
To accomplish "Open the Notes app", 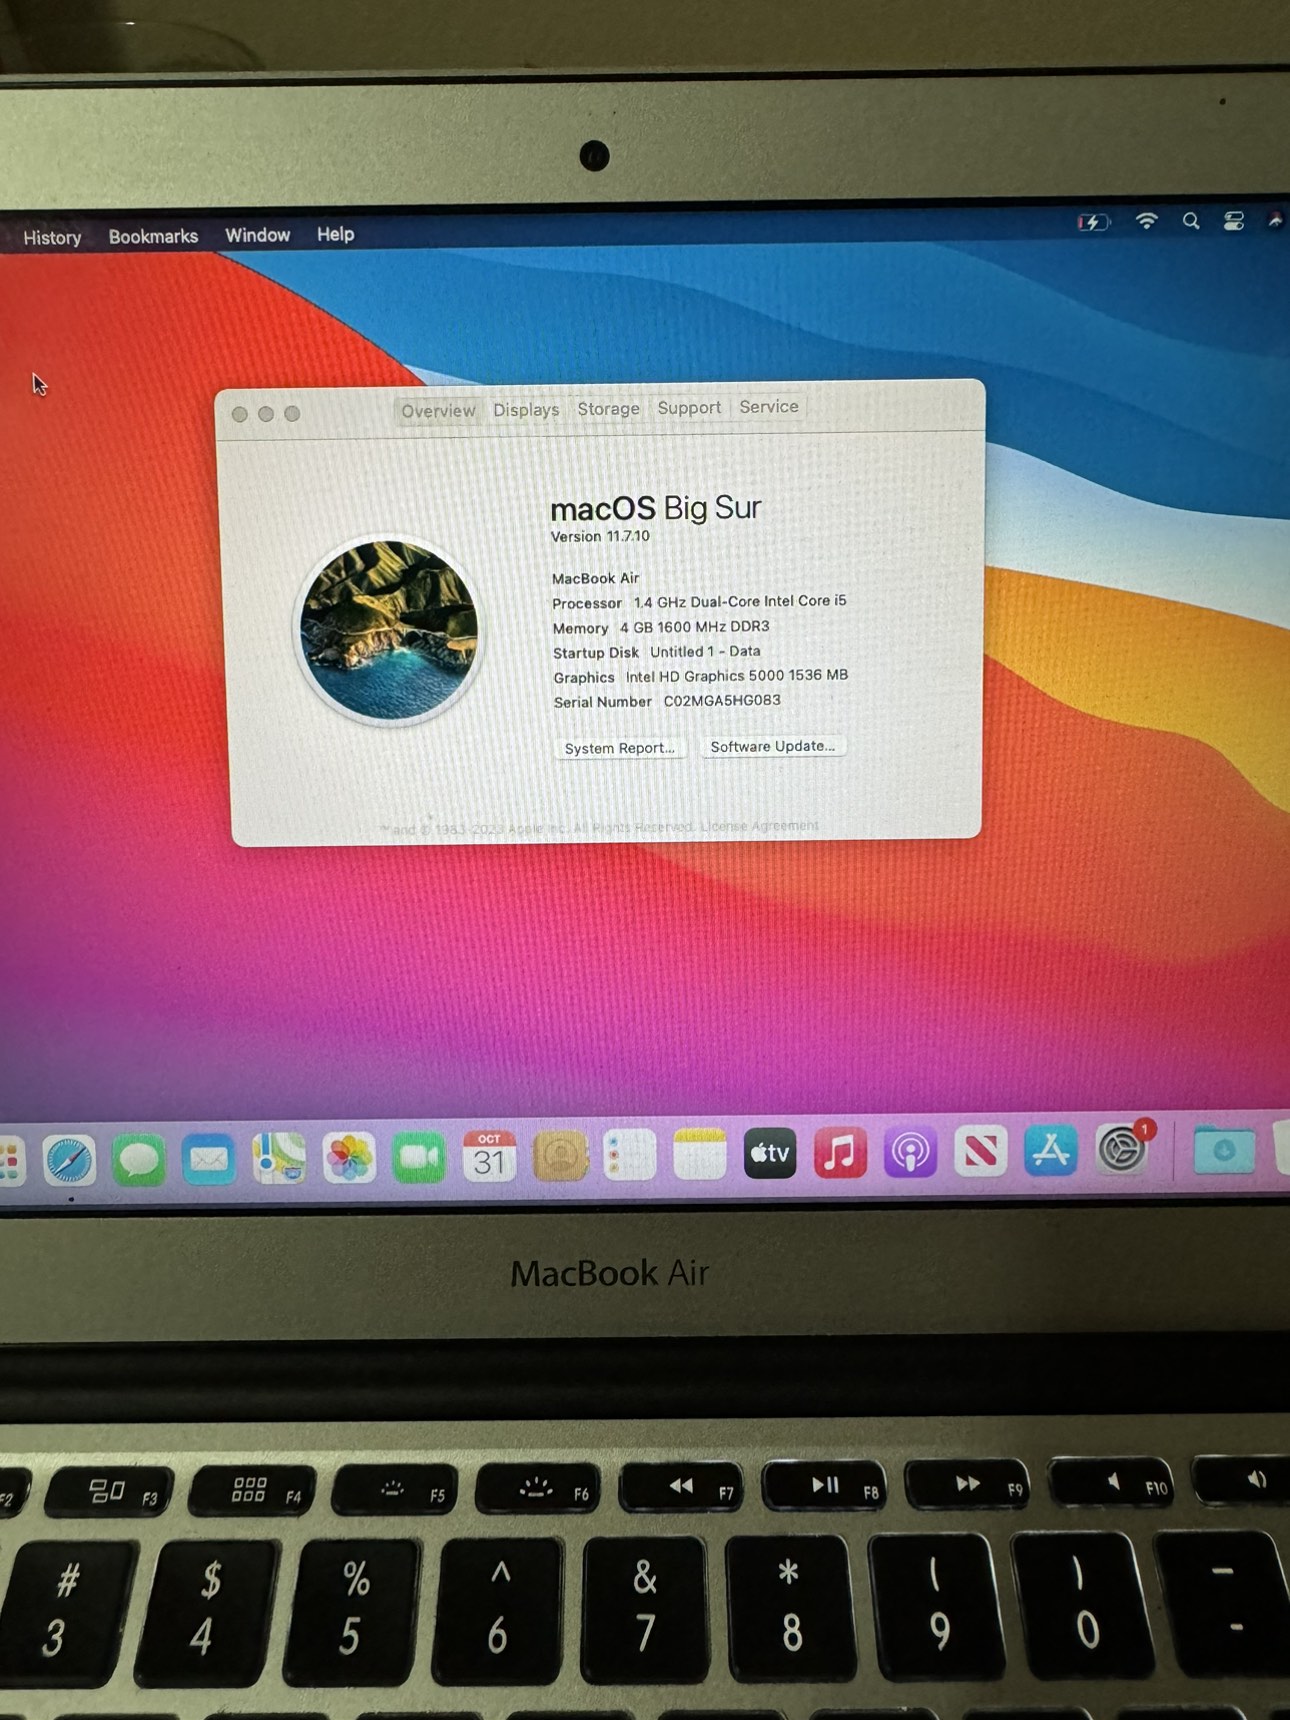I will pos(700,1154).
